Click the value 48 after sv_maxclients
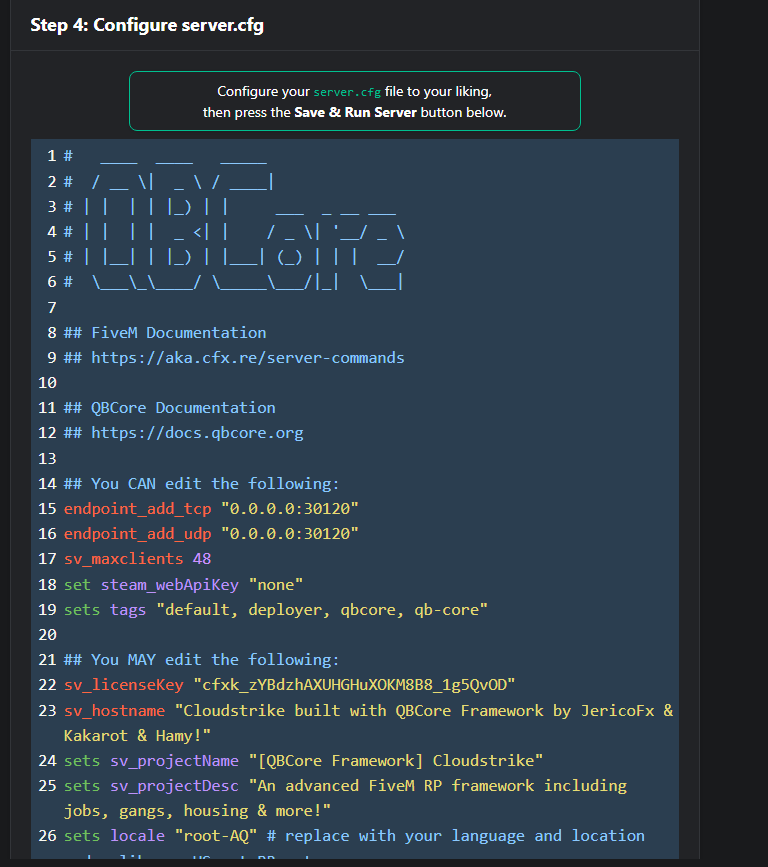 [x=202, y=559]
